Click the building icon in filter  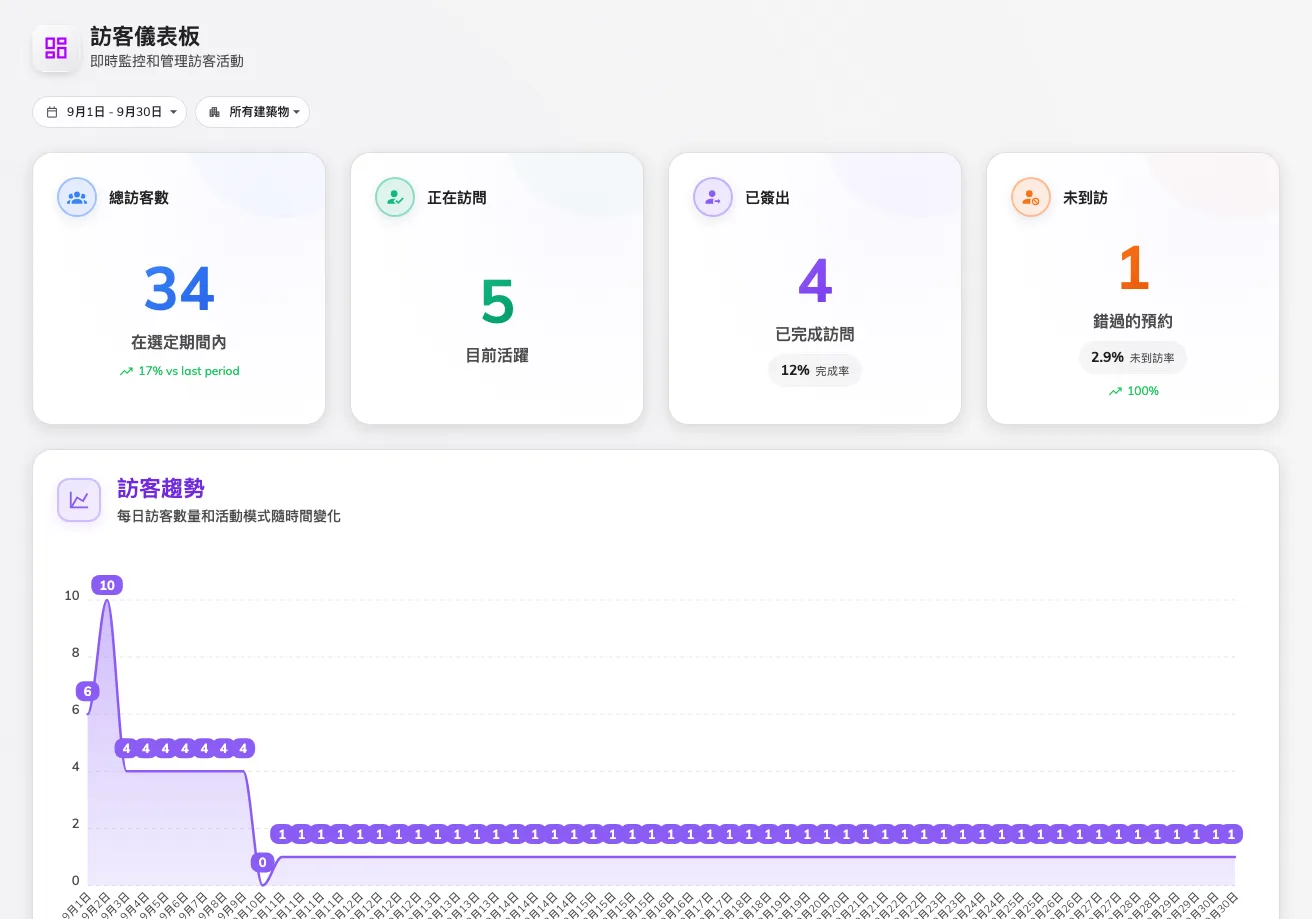[x=214, y=112]
